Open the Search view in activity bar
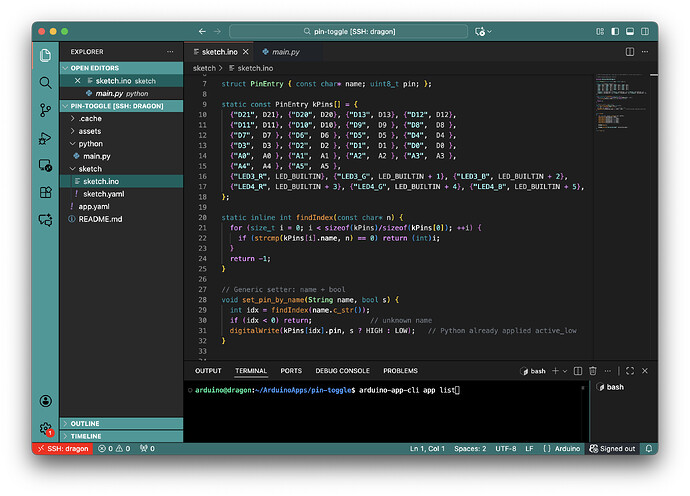 click(45, 82)
